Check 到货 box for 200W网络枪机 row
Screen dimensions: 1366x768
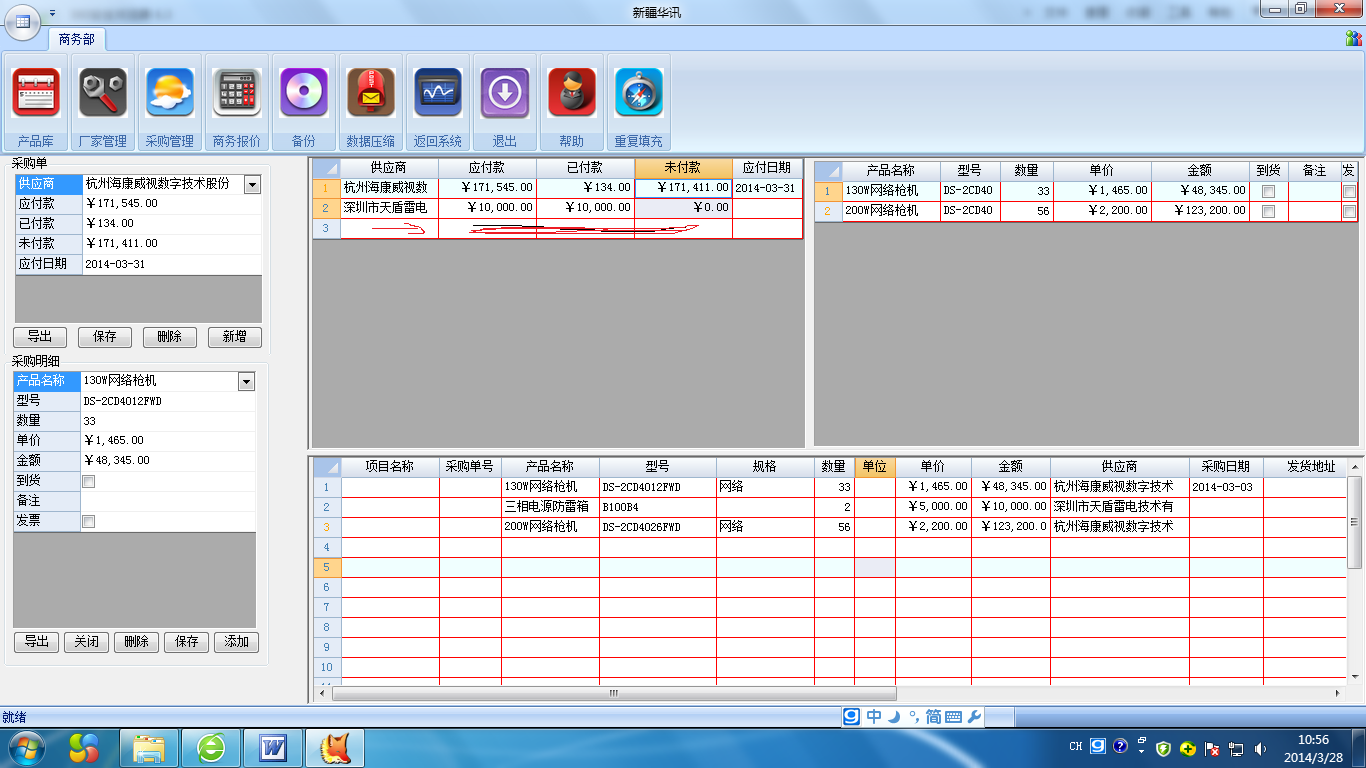point(1268,211)
